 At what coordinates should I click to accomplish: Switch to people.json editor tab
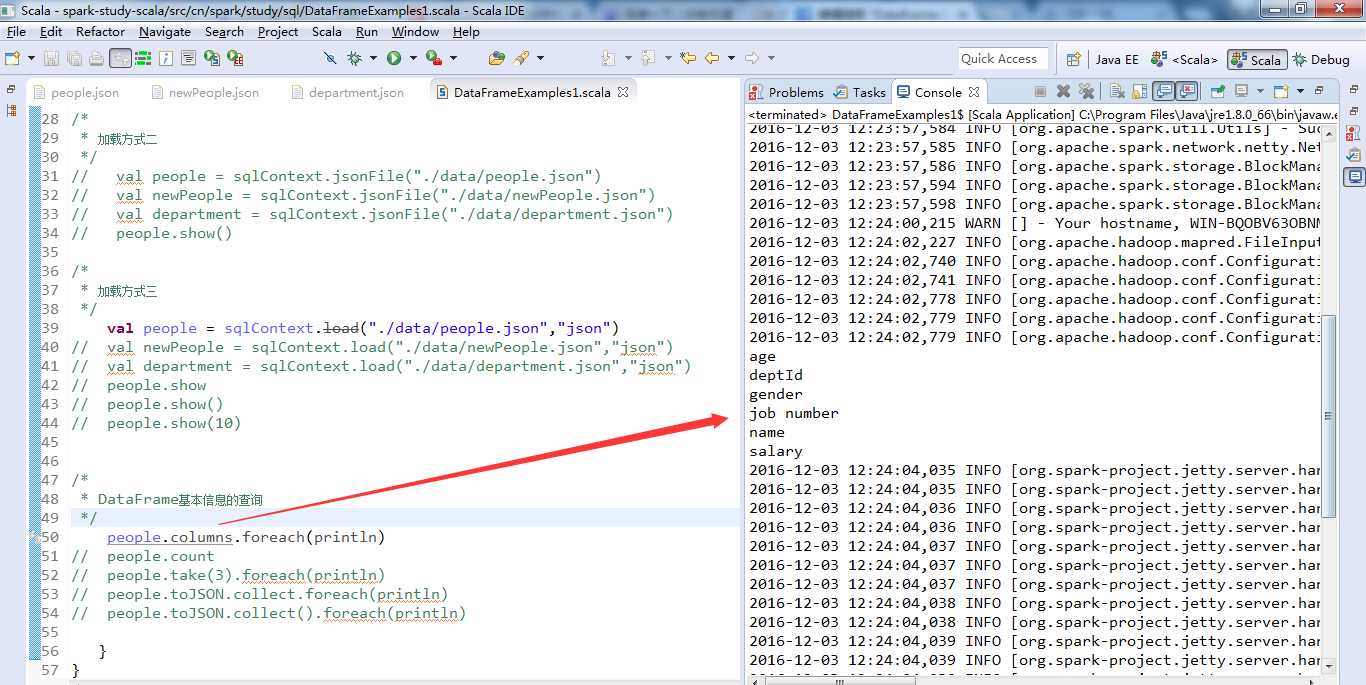point(76,92)
